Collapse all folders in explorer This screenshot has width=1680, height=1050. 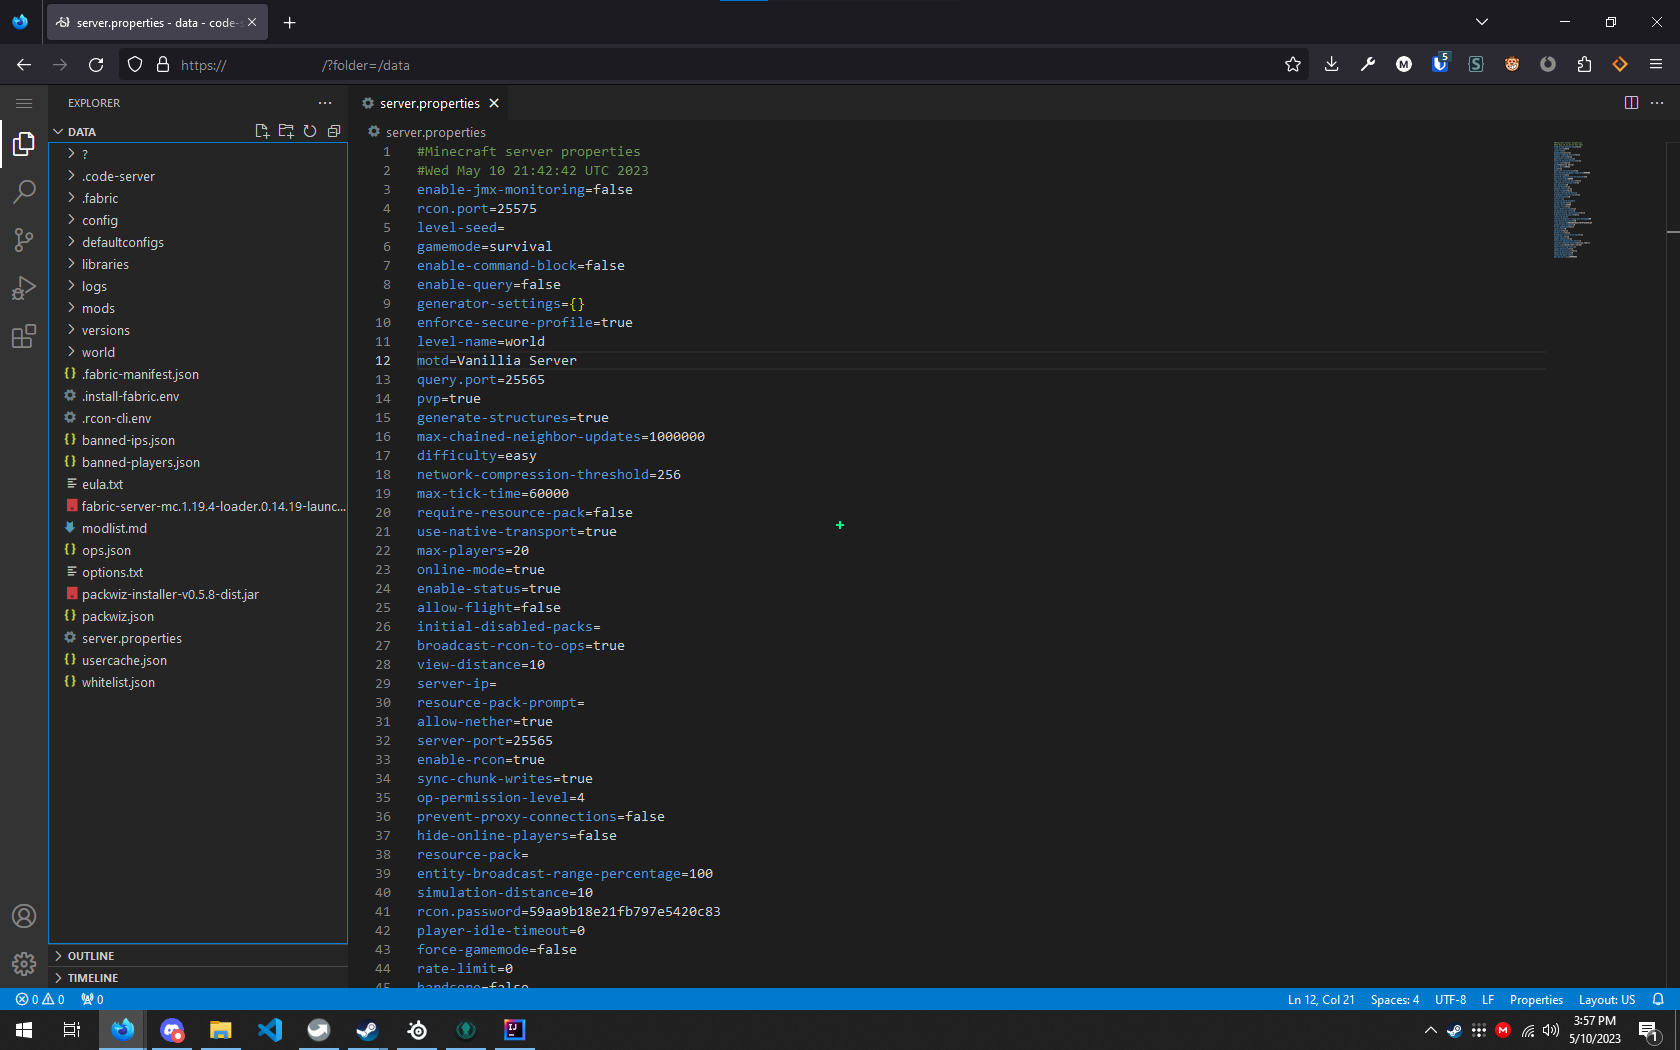coord(334,131)
